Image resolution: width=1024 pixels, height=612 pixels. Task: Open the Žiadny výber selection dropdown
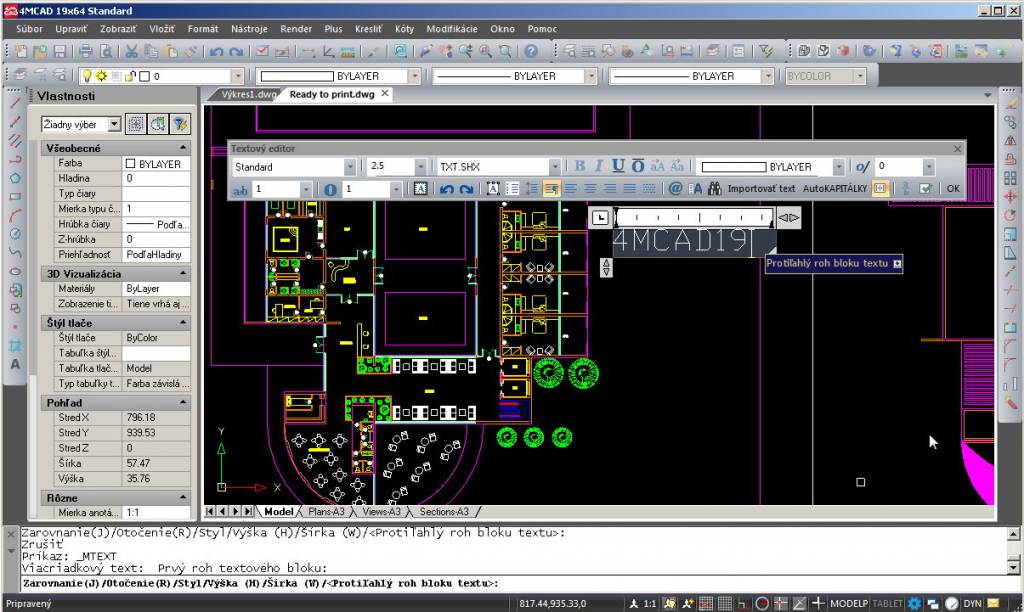tap(114, 124)
